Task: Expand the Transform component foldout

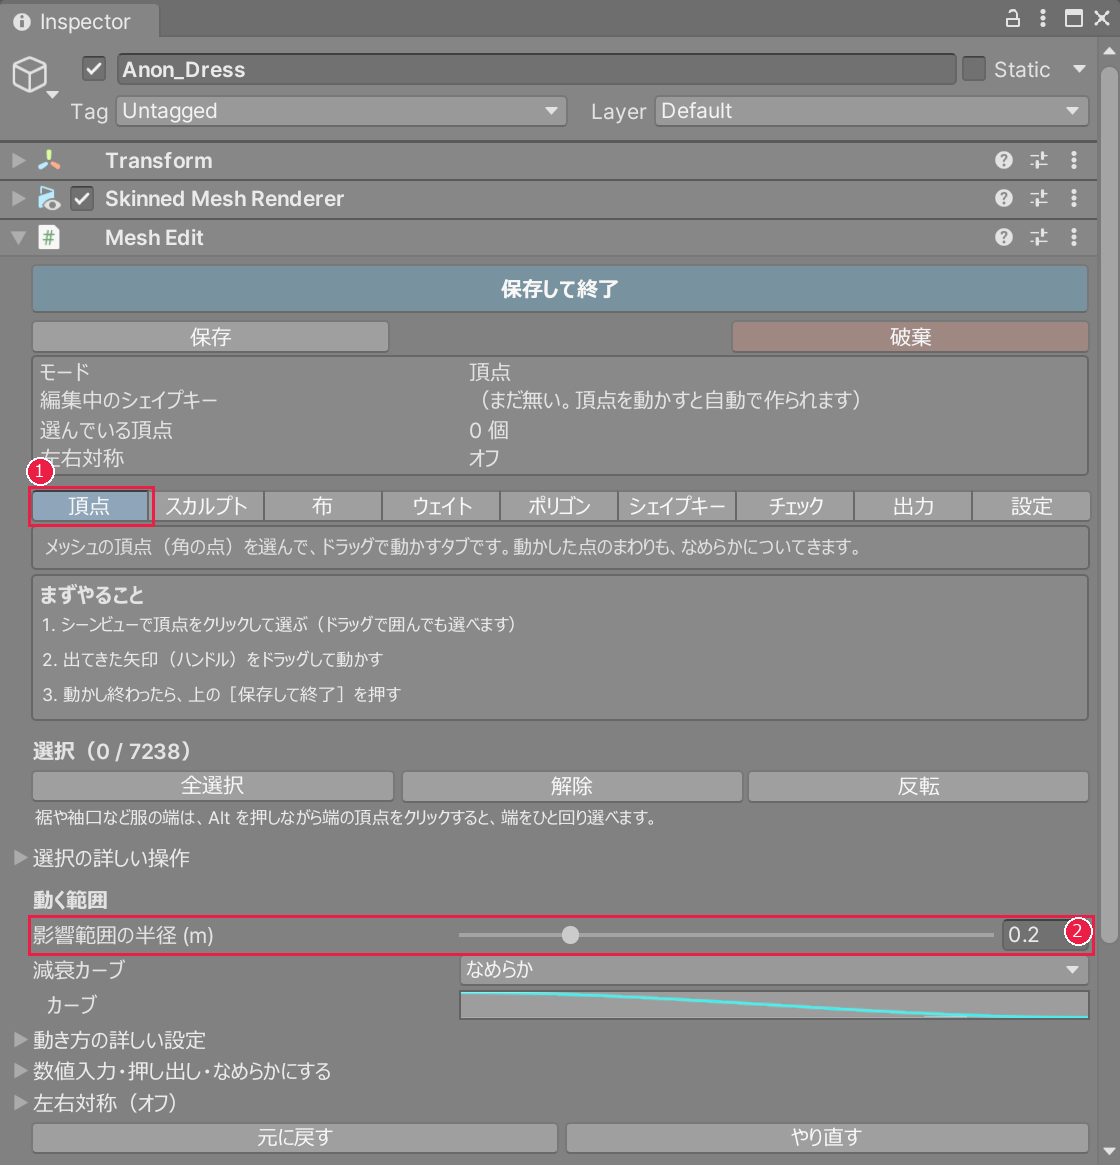Action: [x=19, y=160]
